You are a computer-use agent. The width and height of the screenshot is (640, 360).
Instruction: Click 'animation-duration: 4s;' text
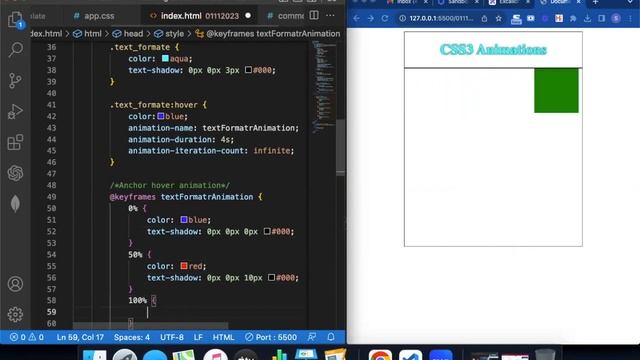coord(181,139)
